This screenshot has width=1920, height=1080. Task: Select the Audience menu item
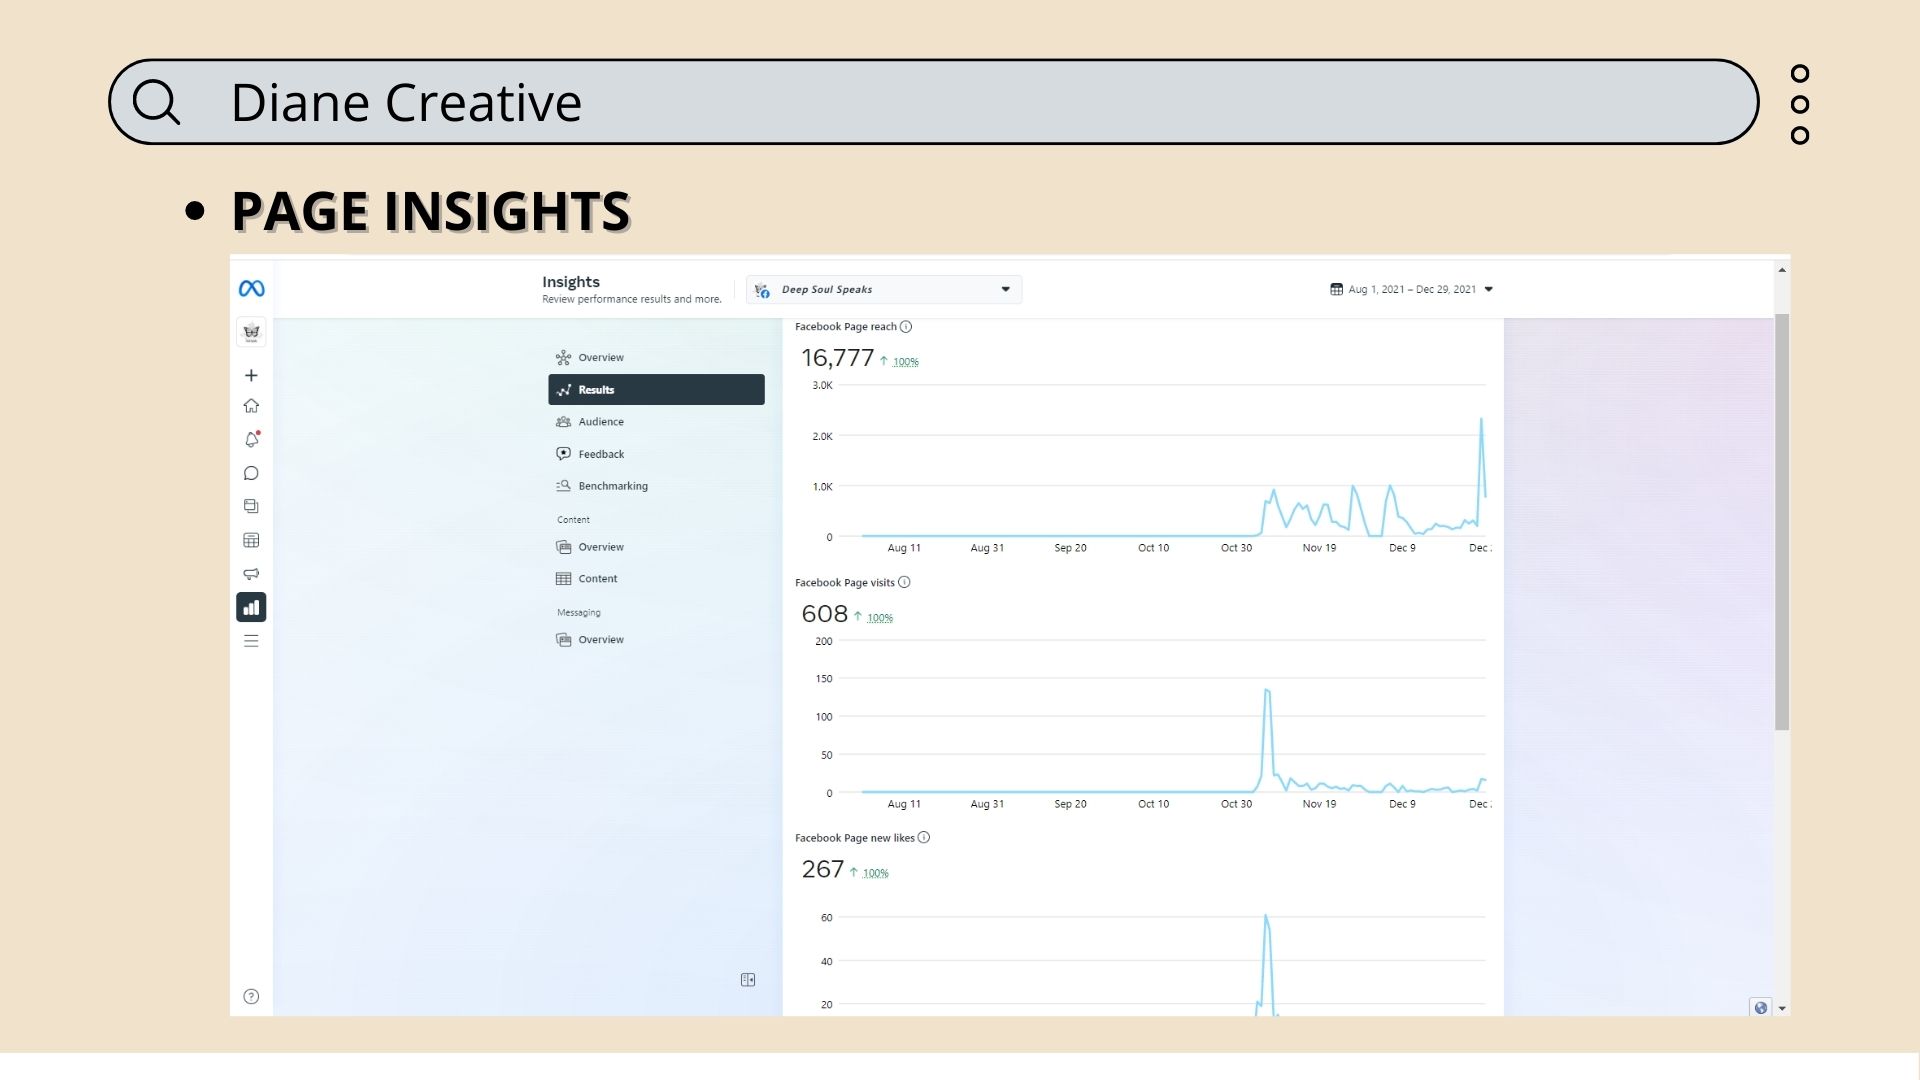[600, 422]
